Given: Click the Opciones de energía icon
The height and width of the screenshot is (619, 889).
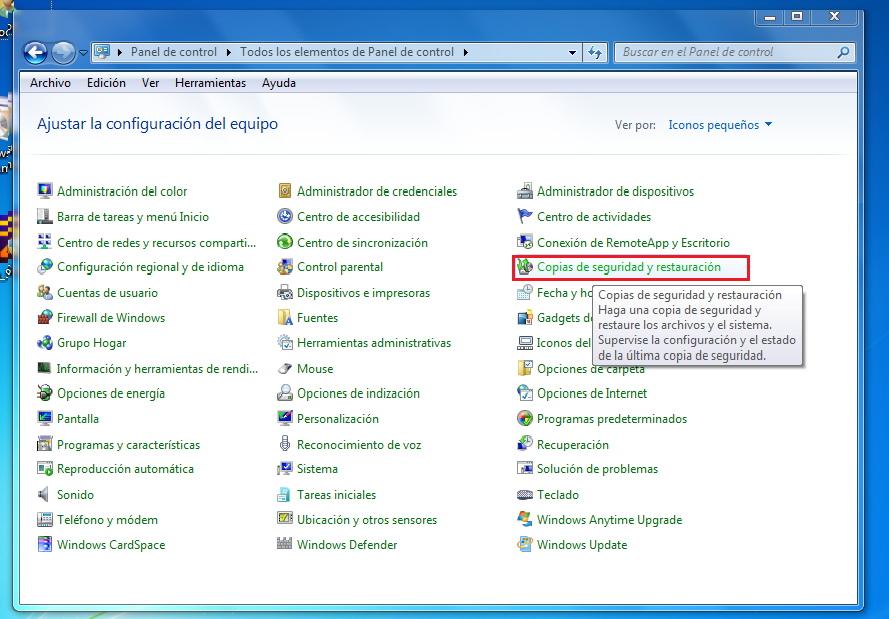Looking at the screenshot, I should point(44,393).
